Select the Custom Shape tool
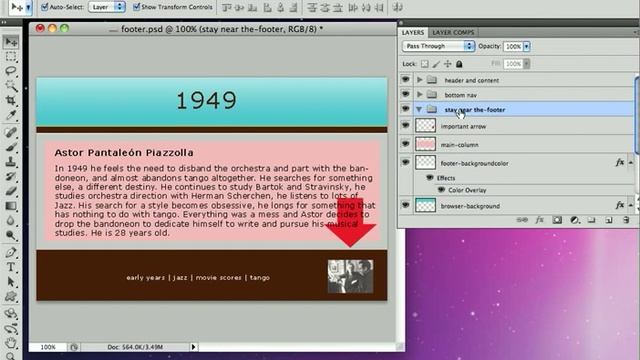640x360 pixels. pyautogui.click(x=11, y=296)
